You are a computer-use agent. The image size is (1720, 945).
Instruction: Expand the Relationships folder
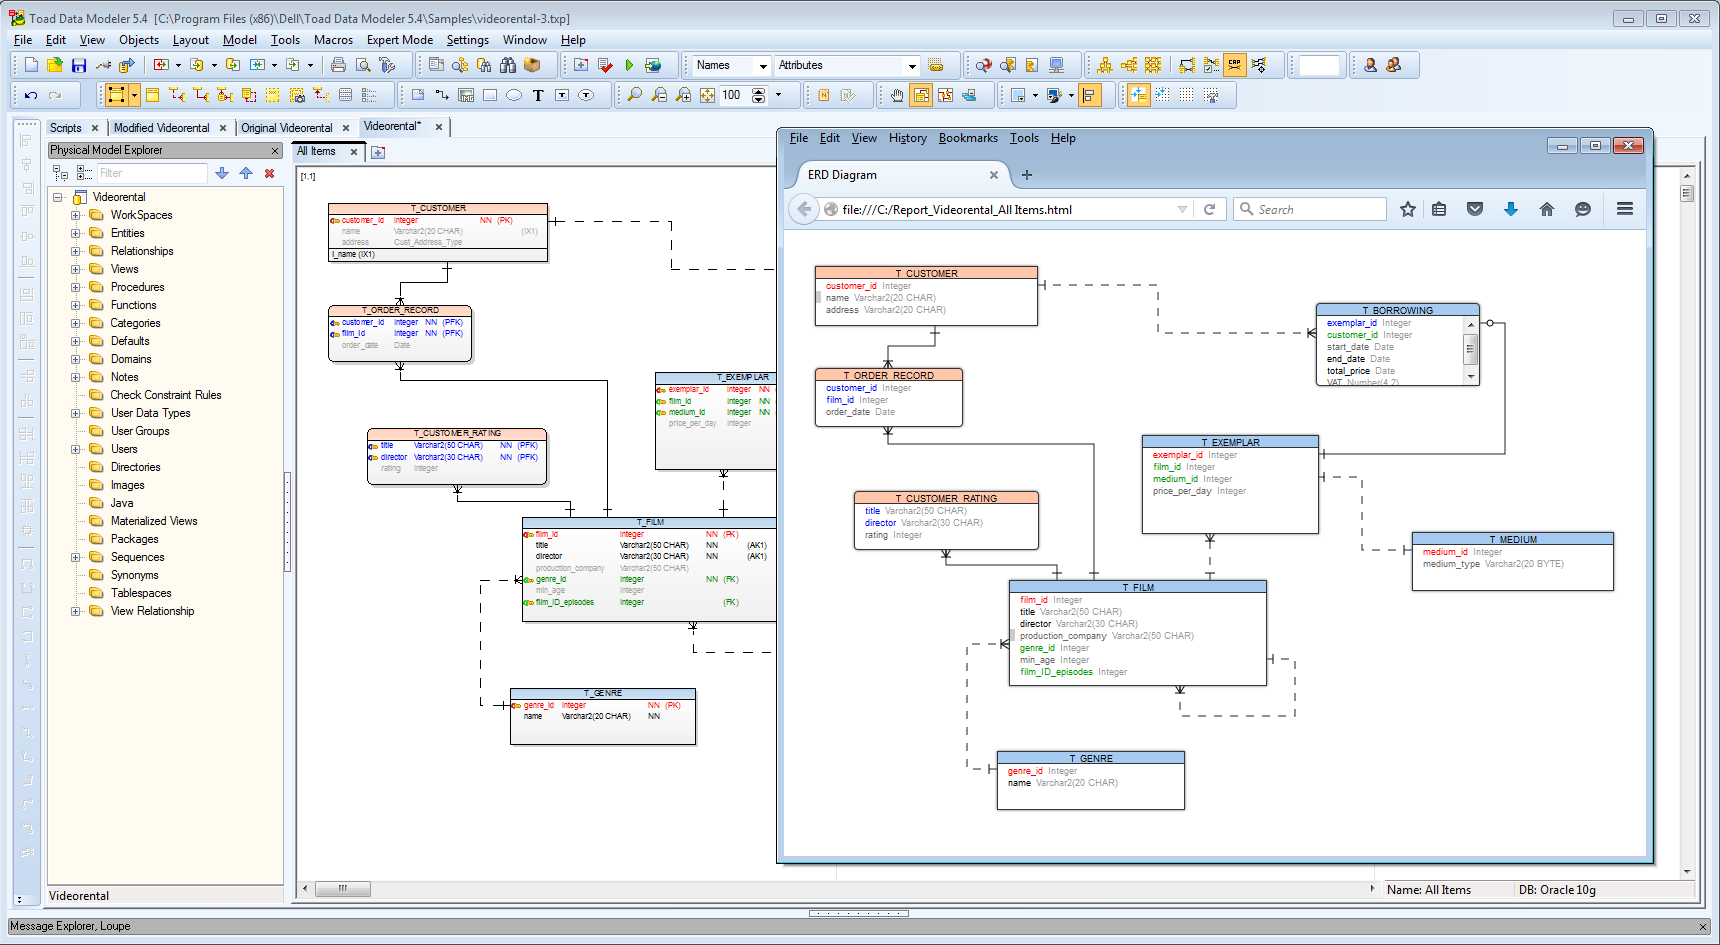pos(78,250)
